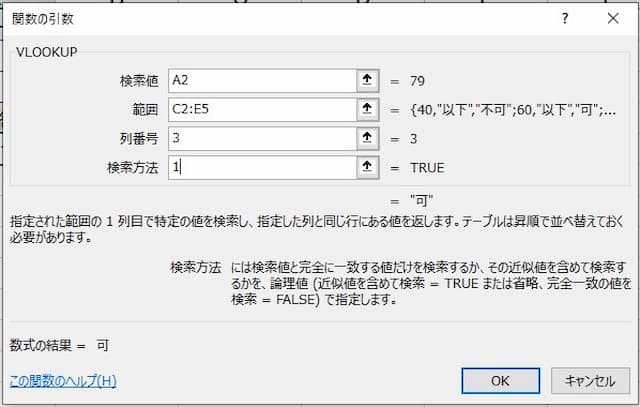Click the 検索方法 range selector arrow icon

pyautogui.click(x=368, y=167)
